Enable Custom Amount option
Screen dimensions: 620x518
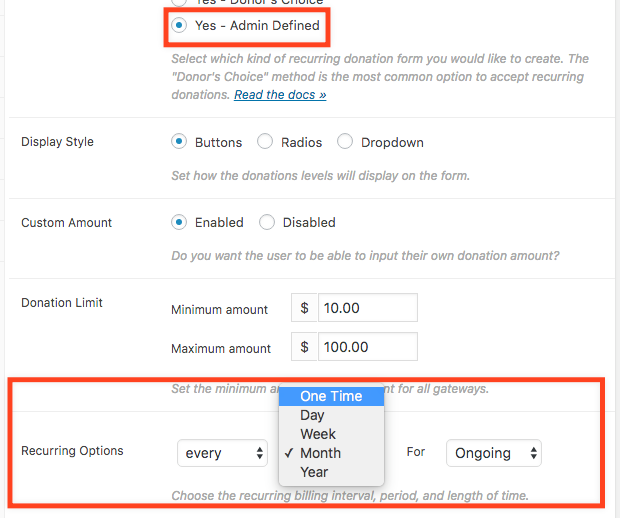[179, 222]
